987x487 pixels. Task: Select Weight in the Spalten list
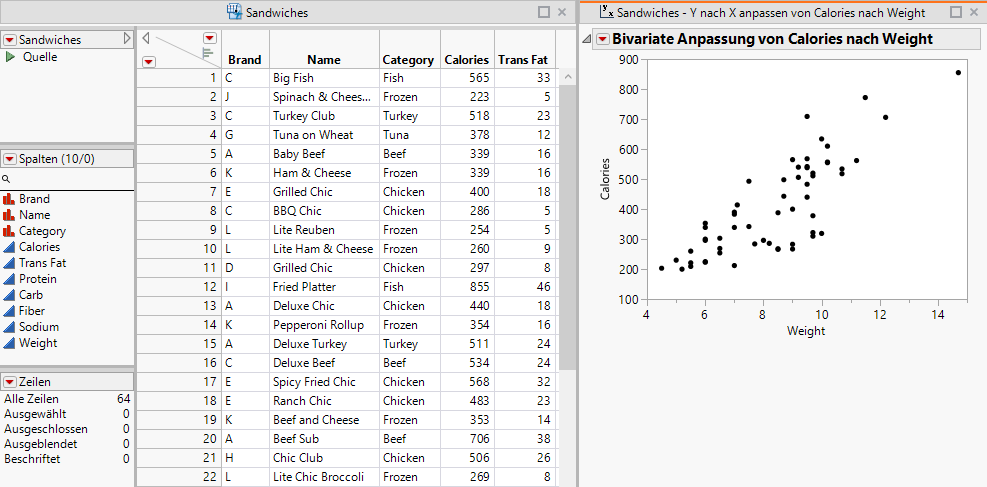point(38,343)
